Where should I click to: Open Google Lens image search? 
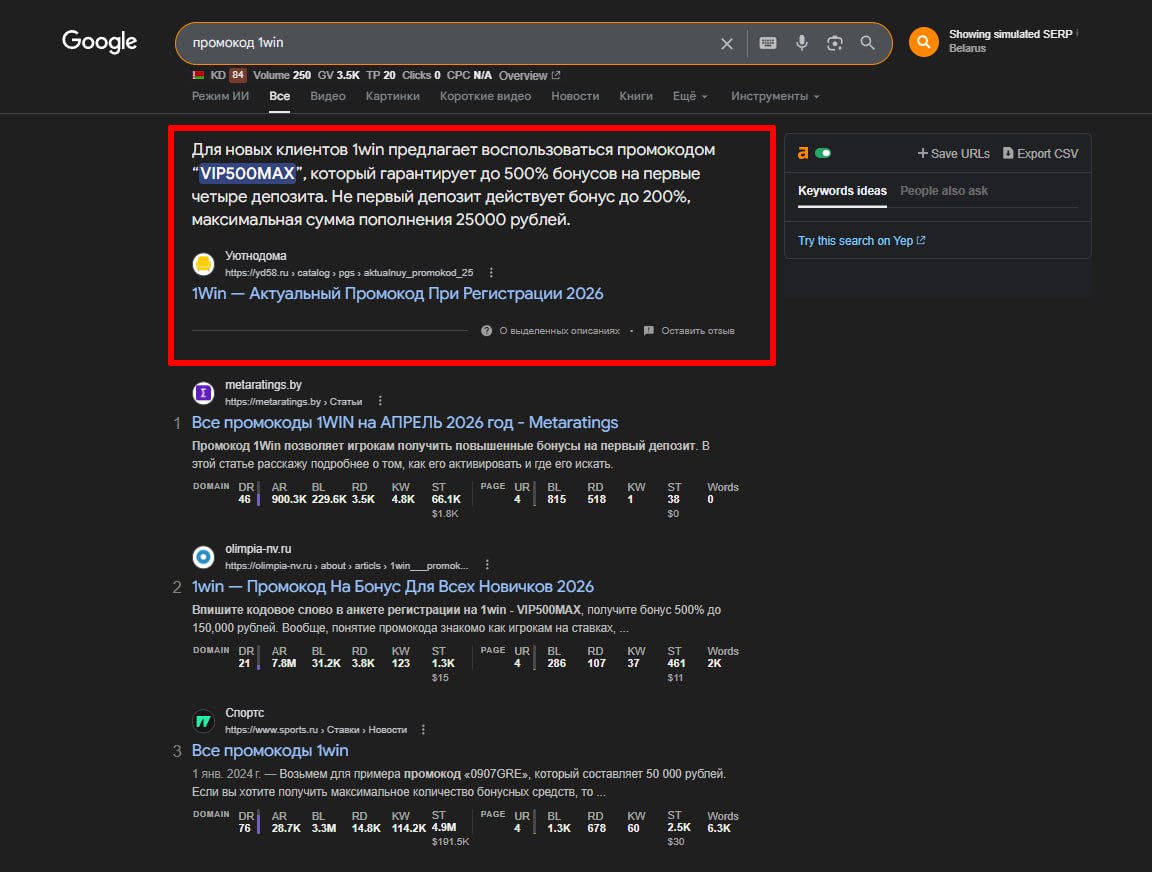point(835,43)
